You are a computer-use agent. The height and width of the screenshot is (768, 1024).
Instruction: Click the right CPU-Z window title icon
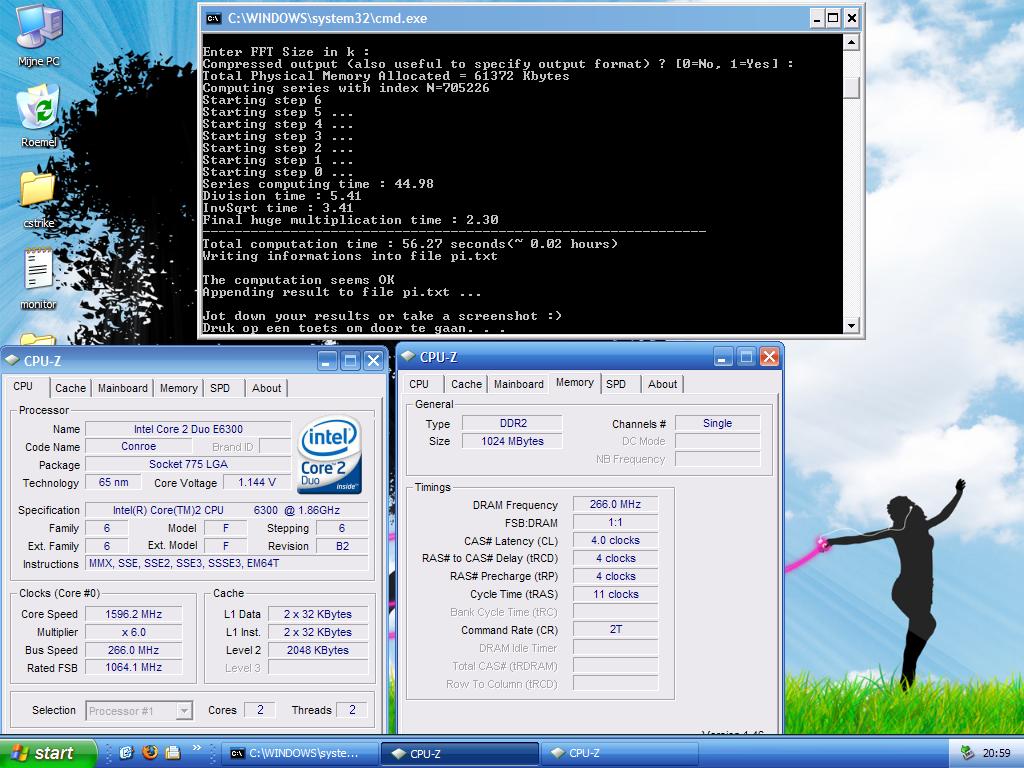(x=408, y=357)
